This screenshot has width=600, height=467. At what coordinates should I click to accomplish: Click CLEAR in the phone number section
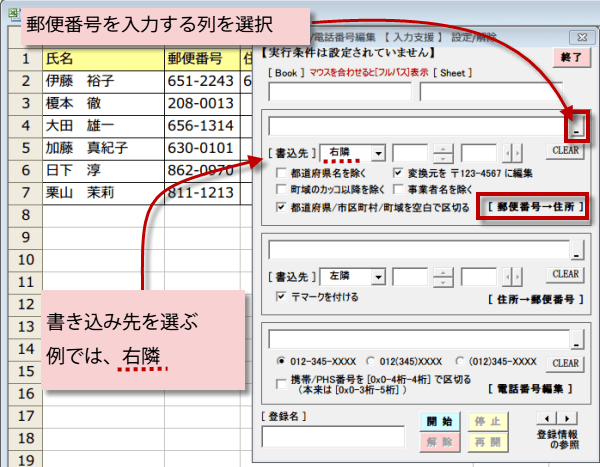[565, 363]
